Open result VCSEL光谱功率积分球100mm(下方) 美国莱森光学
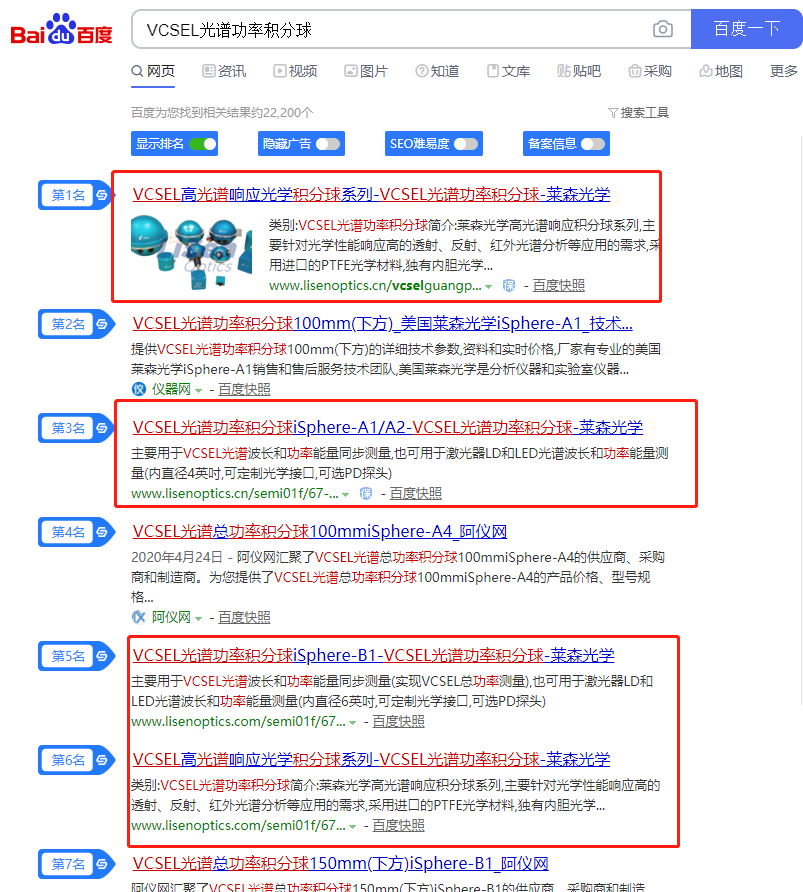803x892 pixels. click(383, 324)
